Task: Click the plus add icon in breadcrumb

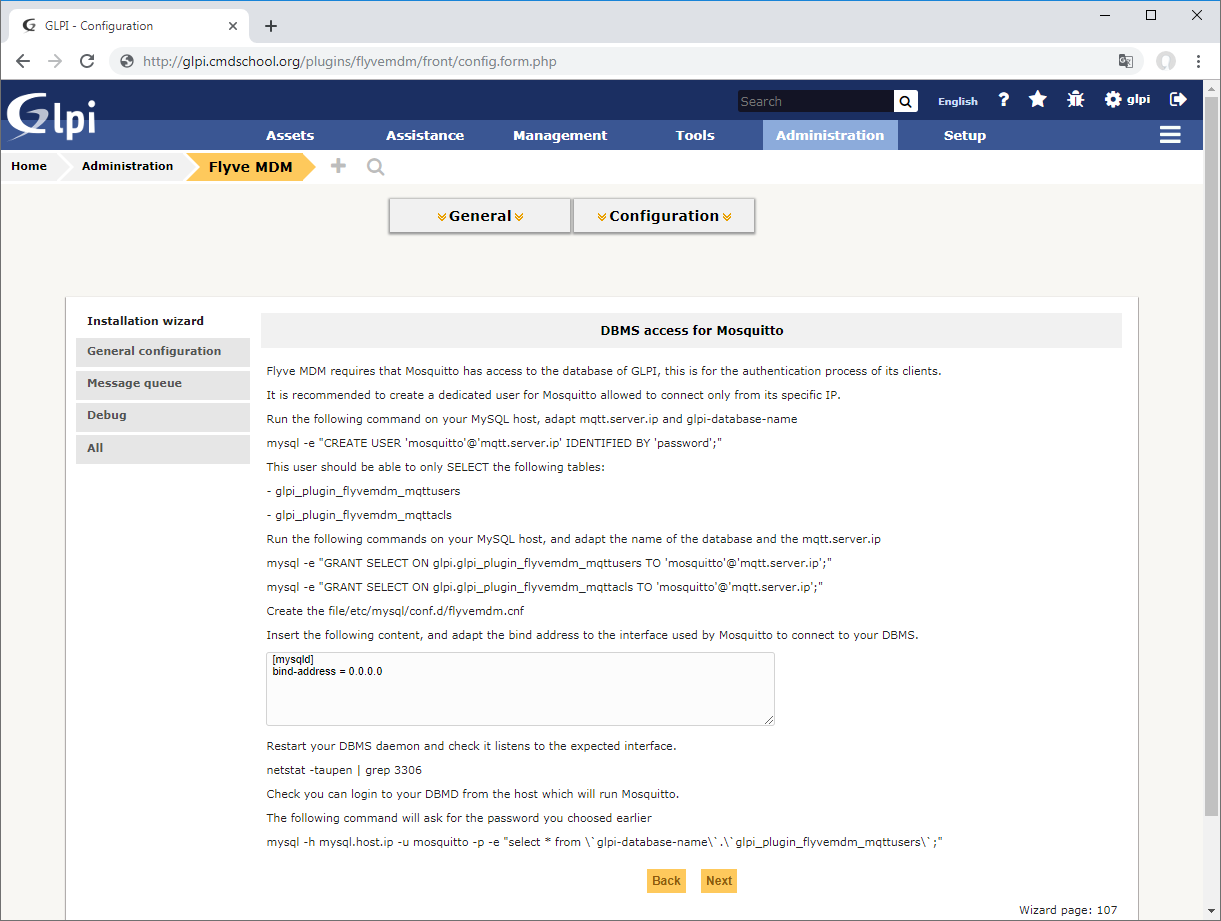Action: pyautogui.click(x=338, y=166)
